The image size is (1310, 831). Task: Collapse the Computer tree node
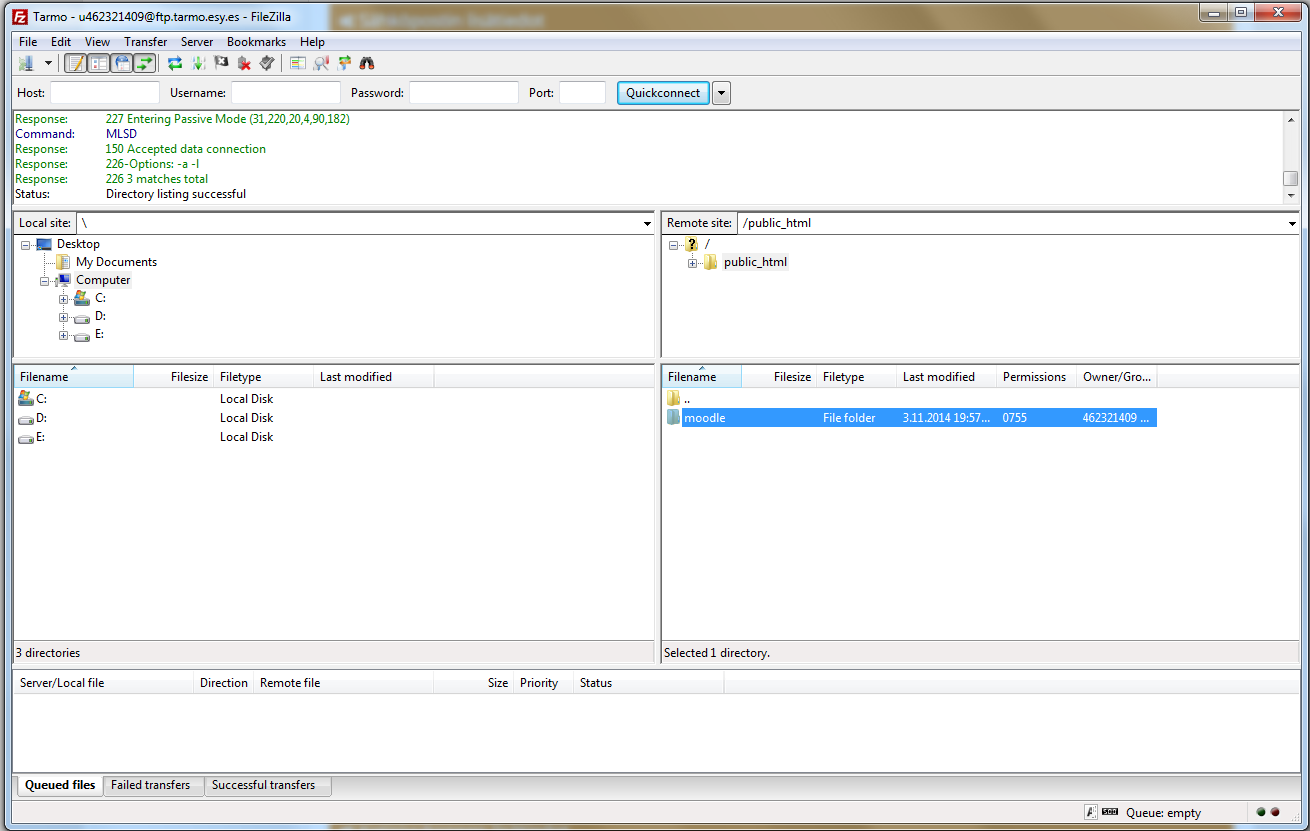pos(45,281)
